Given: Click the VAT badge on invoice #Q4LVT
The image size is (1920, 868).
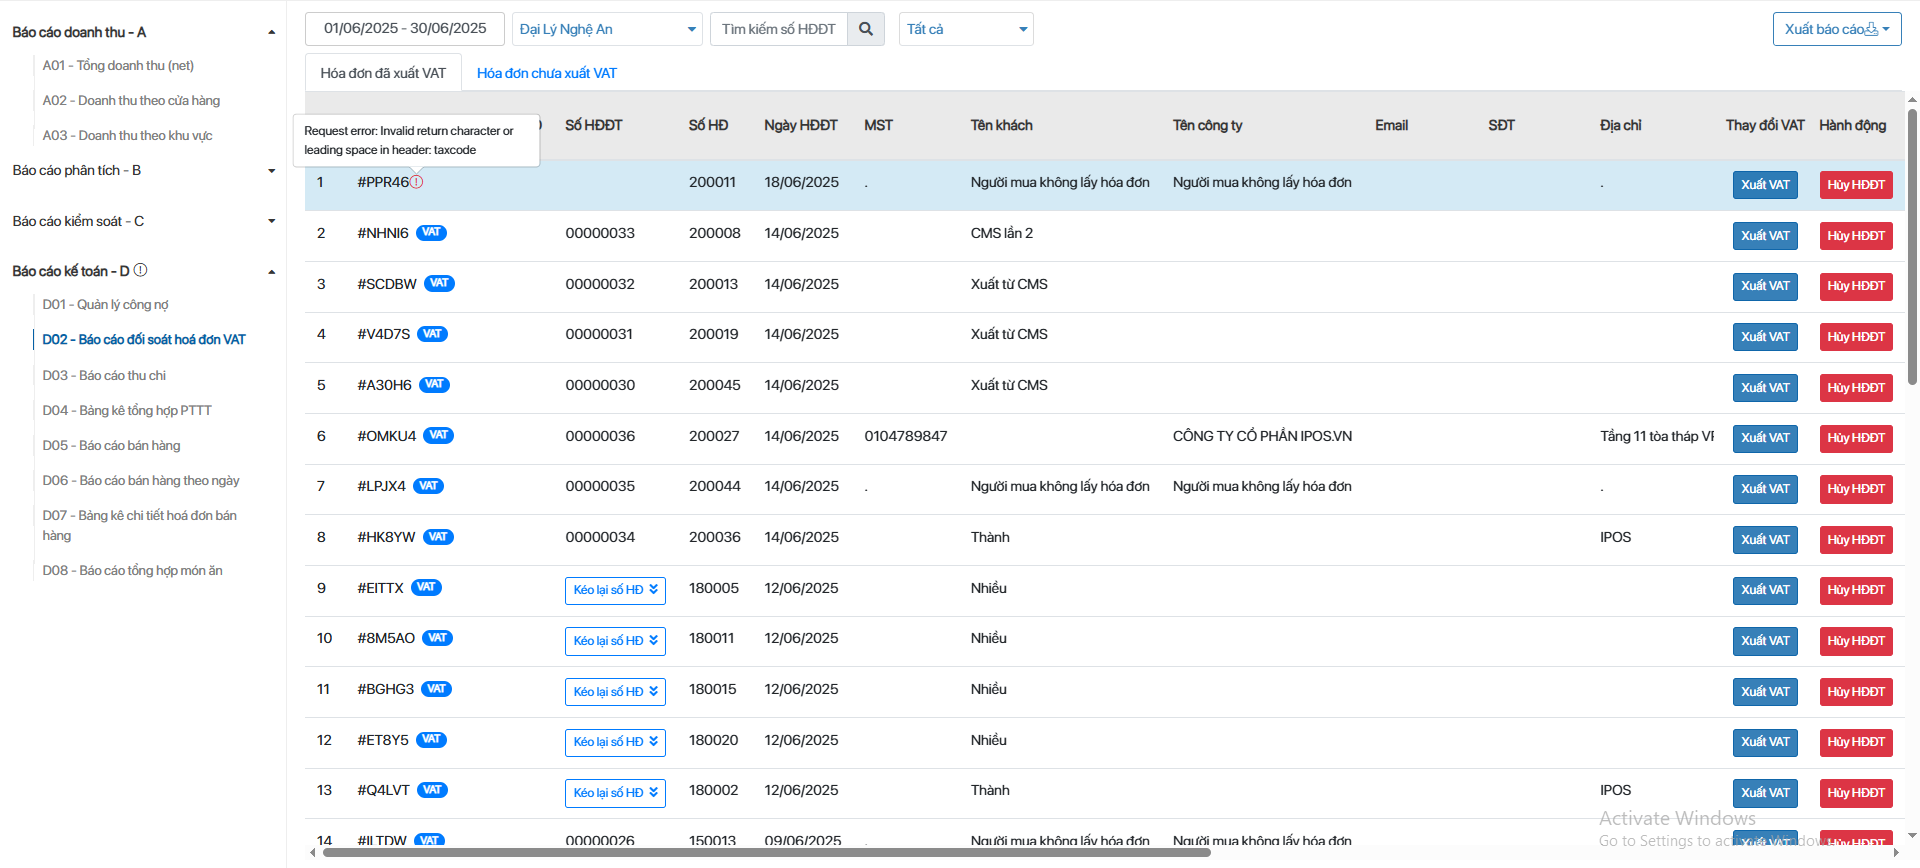Looking at the screenshot, I should (432, 790).
